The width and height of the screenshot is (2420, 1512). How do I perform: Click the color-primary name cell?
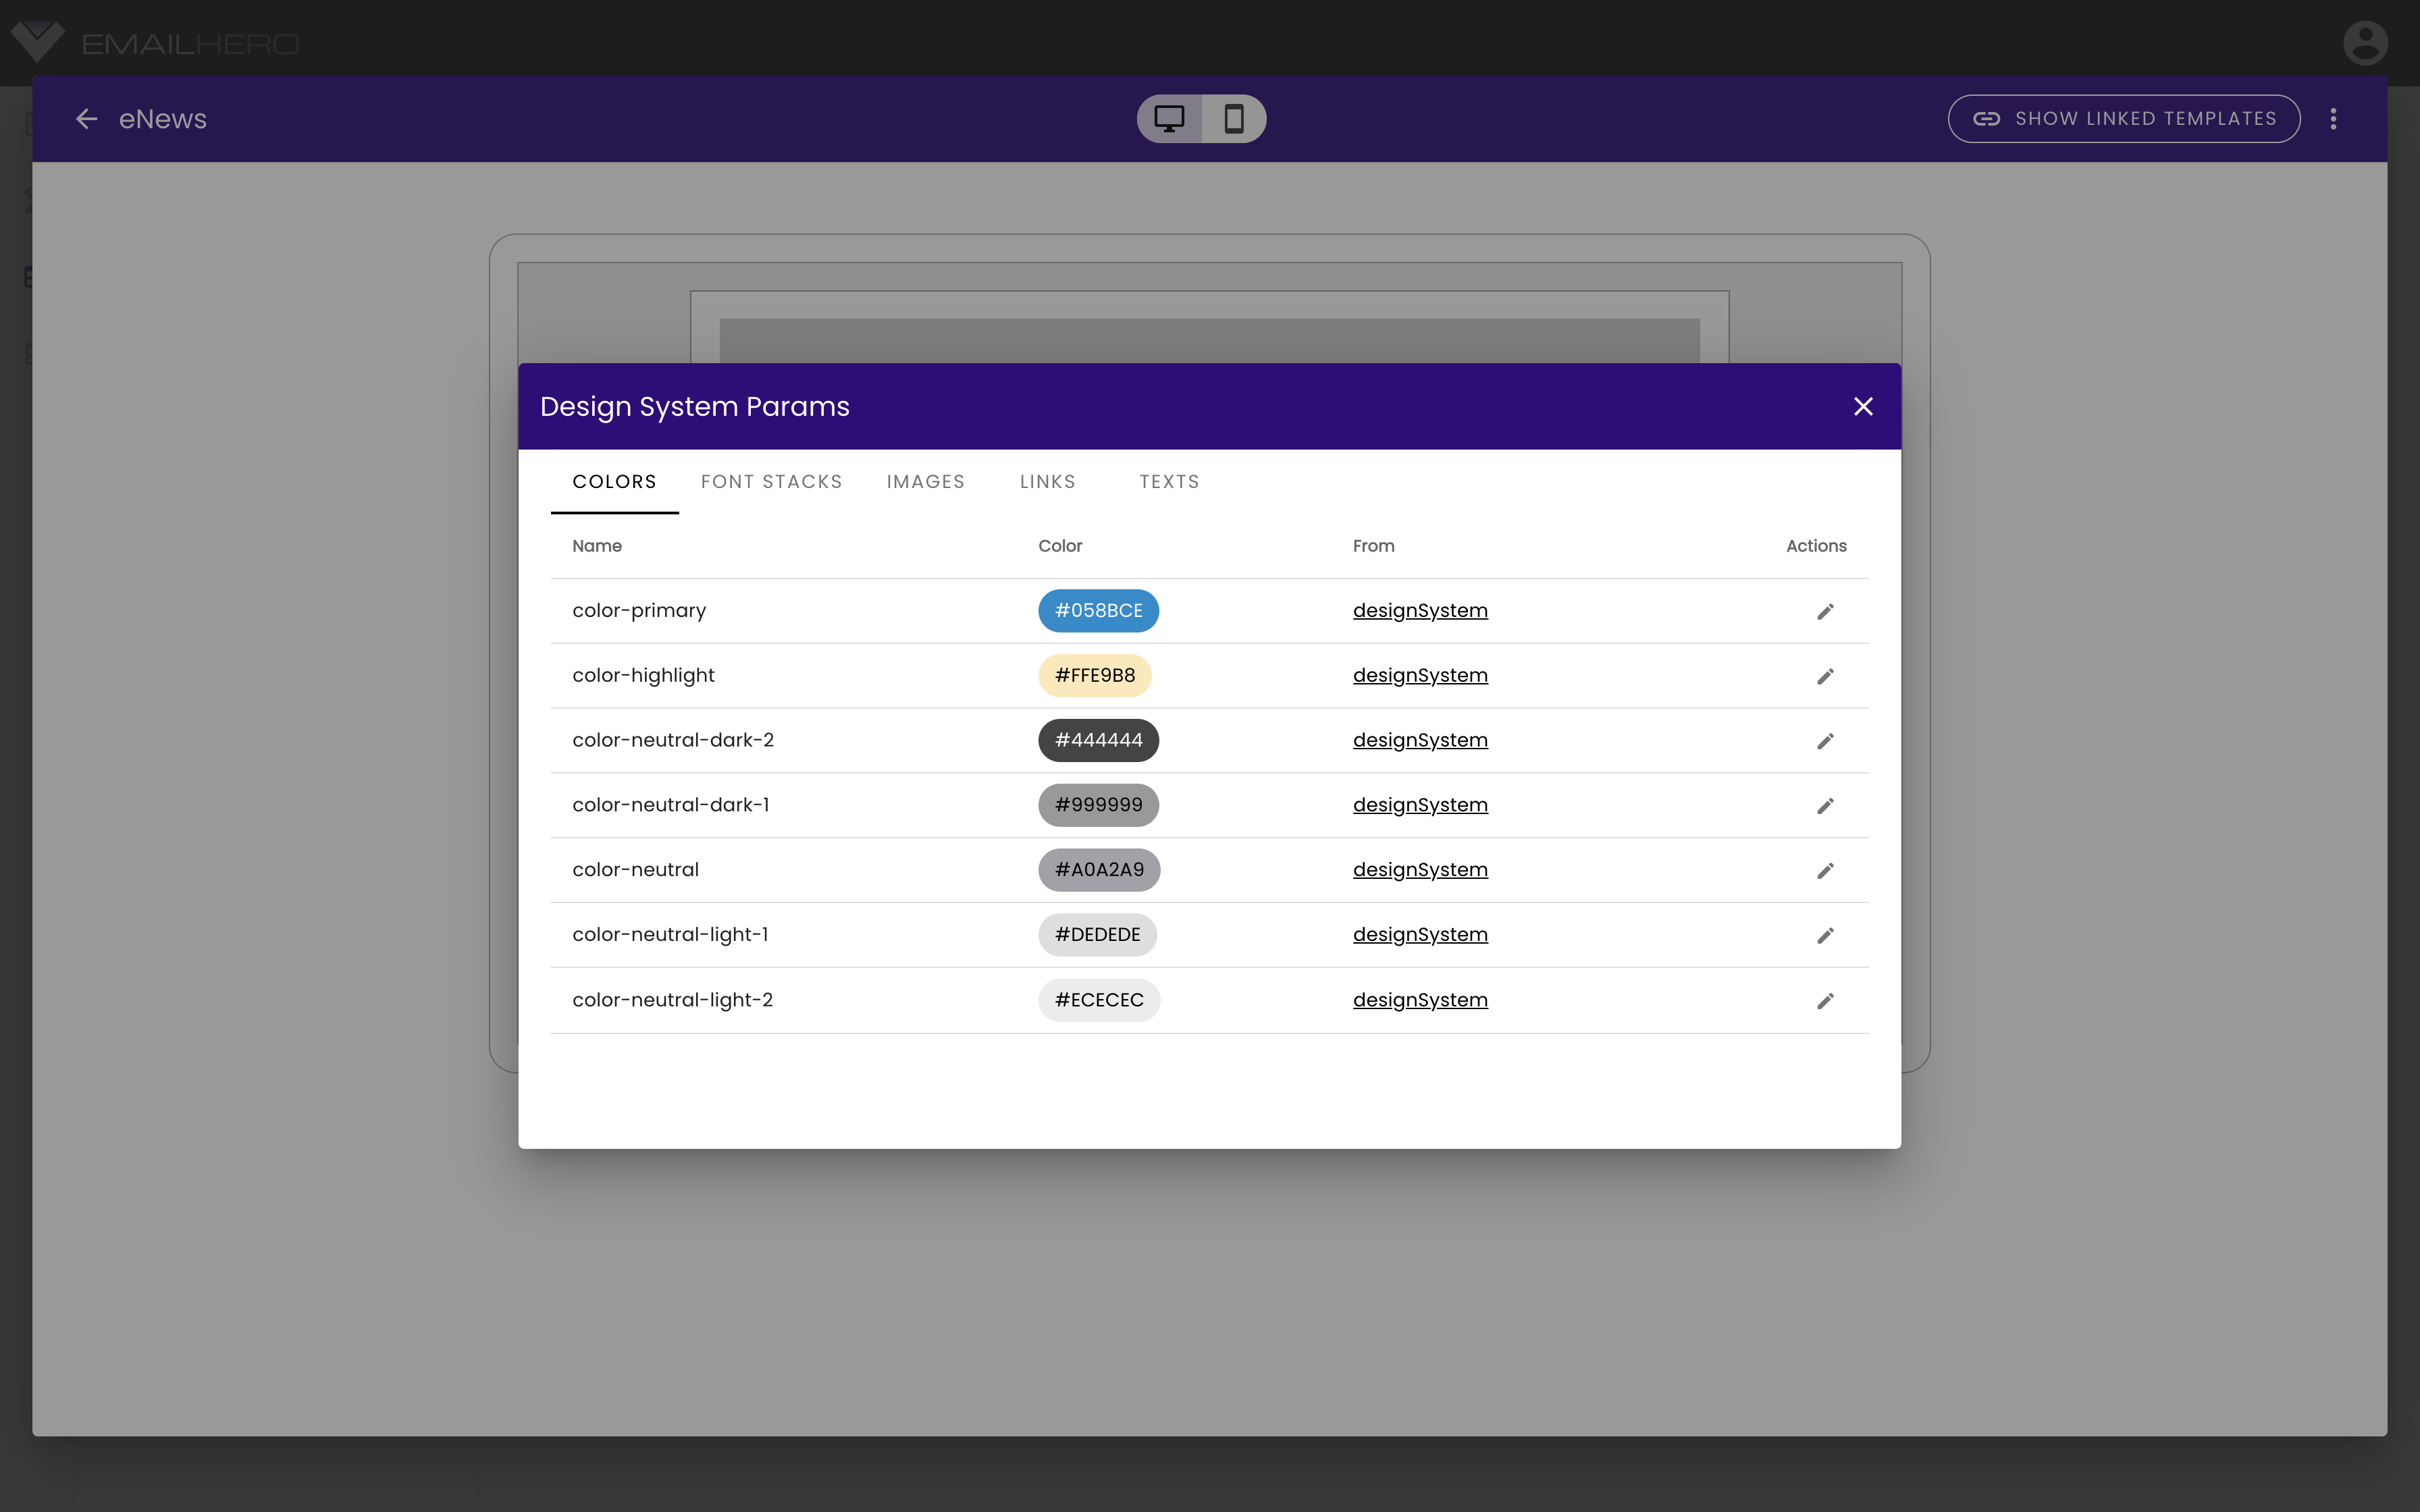(639, 610)
